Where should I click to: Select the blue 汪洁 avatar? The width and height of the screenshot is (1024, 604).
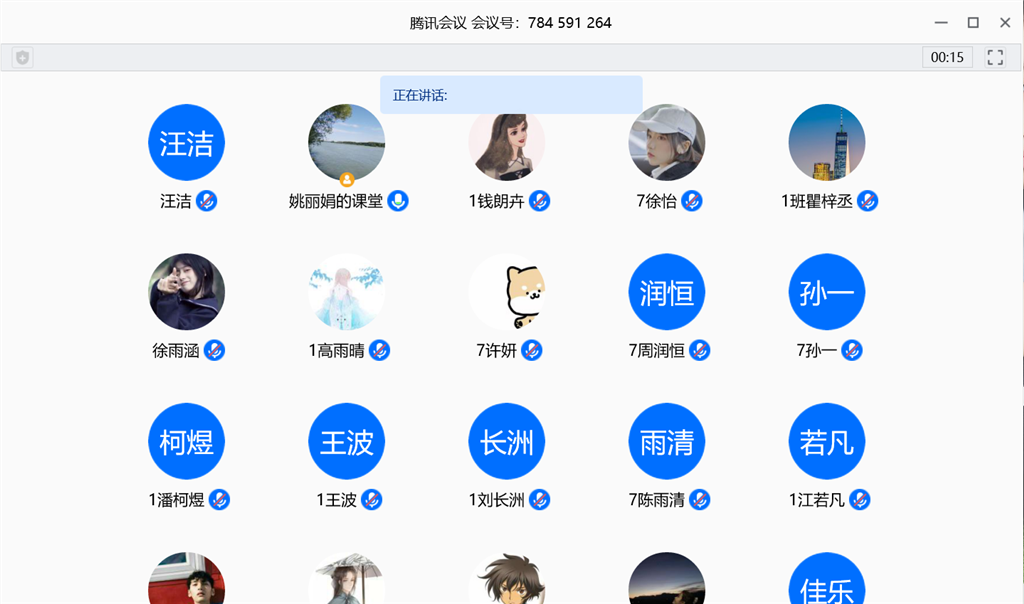pyautogui.click(x=187, y=142)
